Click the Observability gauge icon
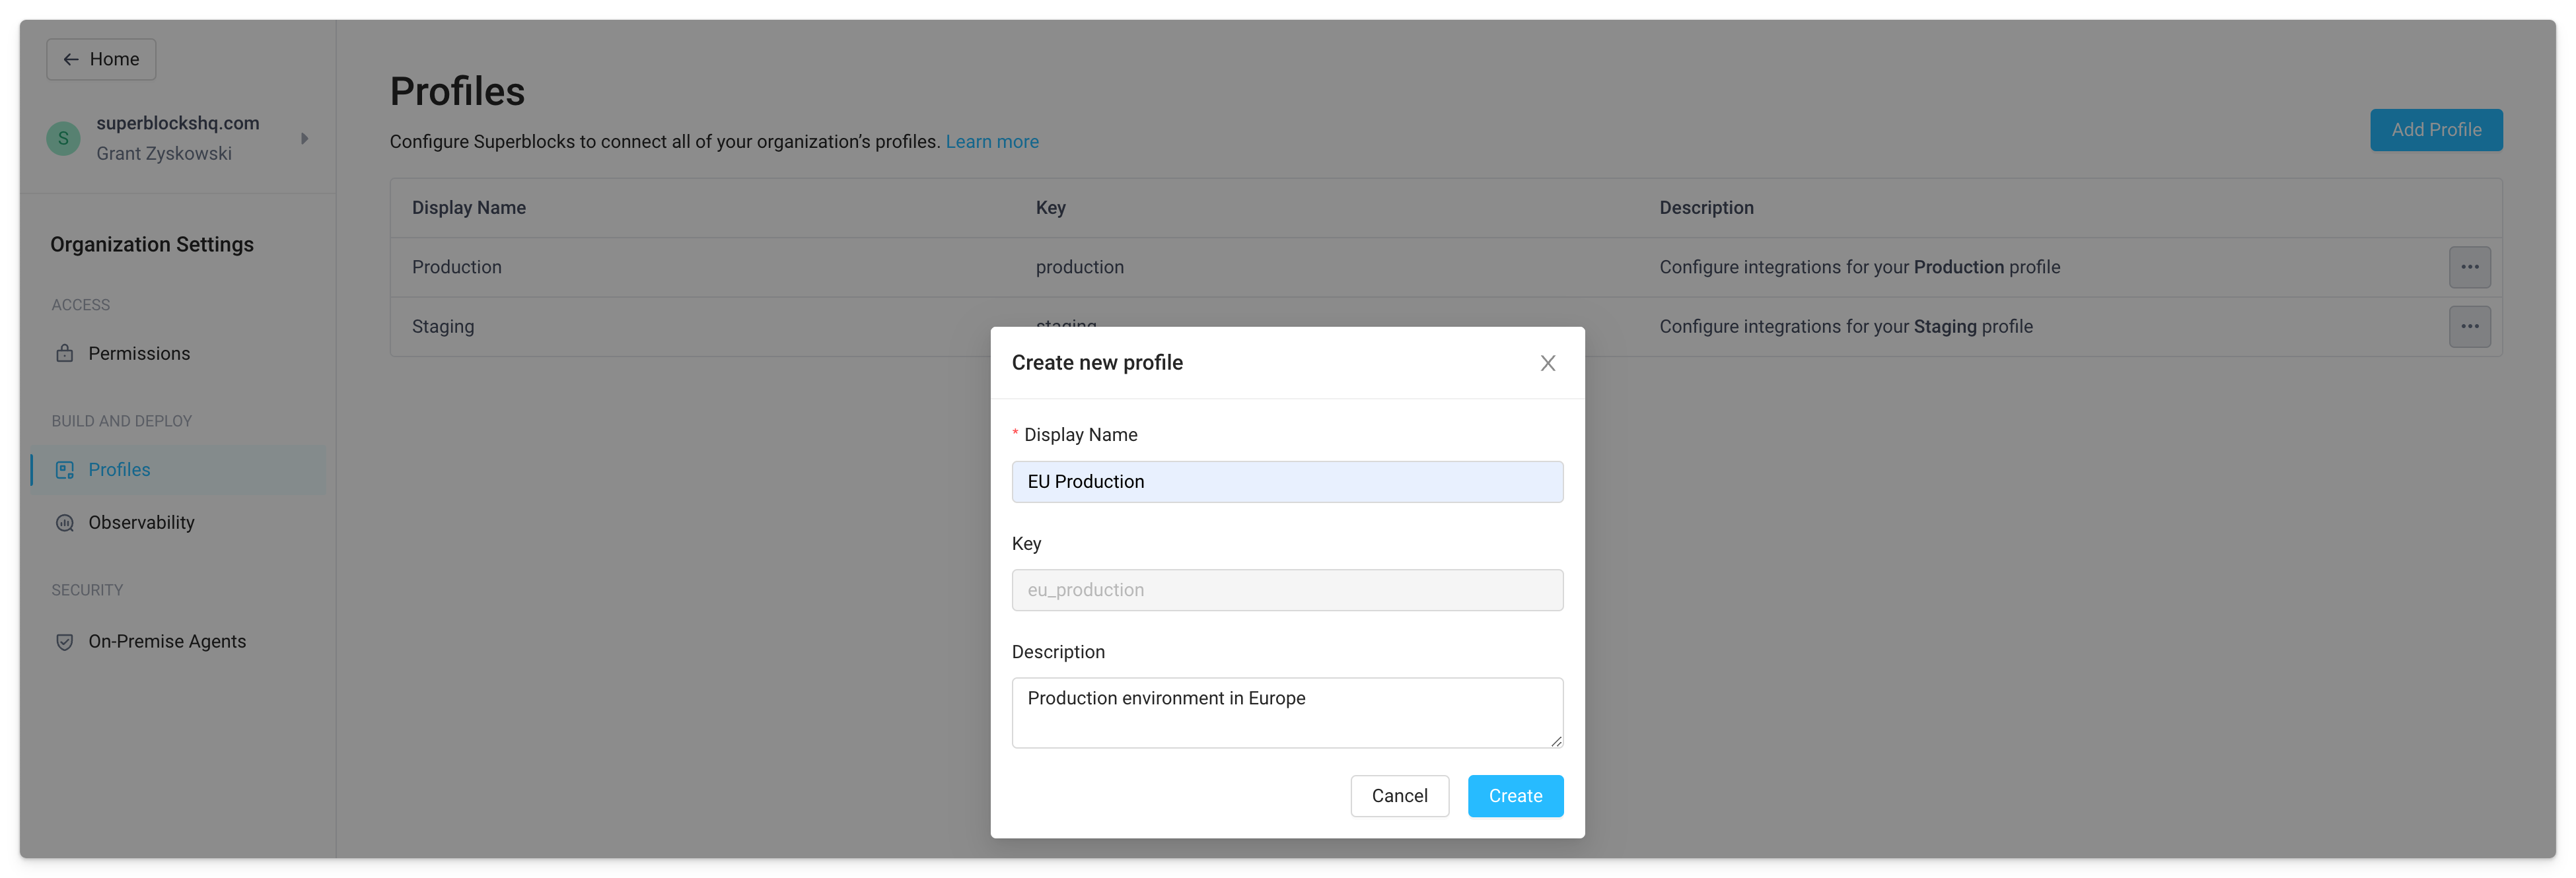 tap(64, 521)
